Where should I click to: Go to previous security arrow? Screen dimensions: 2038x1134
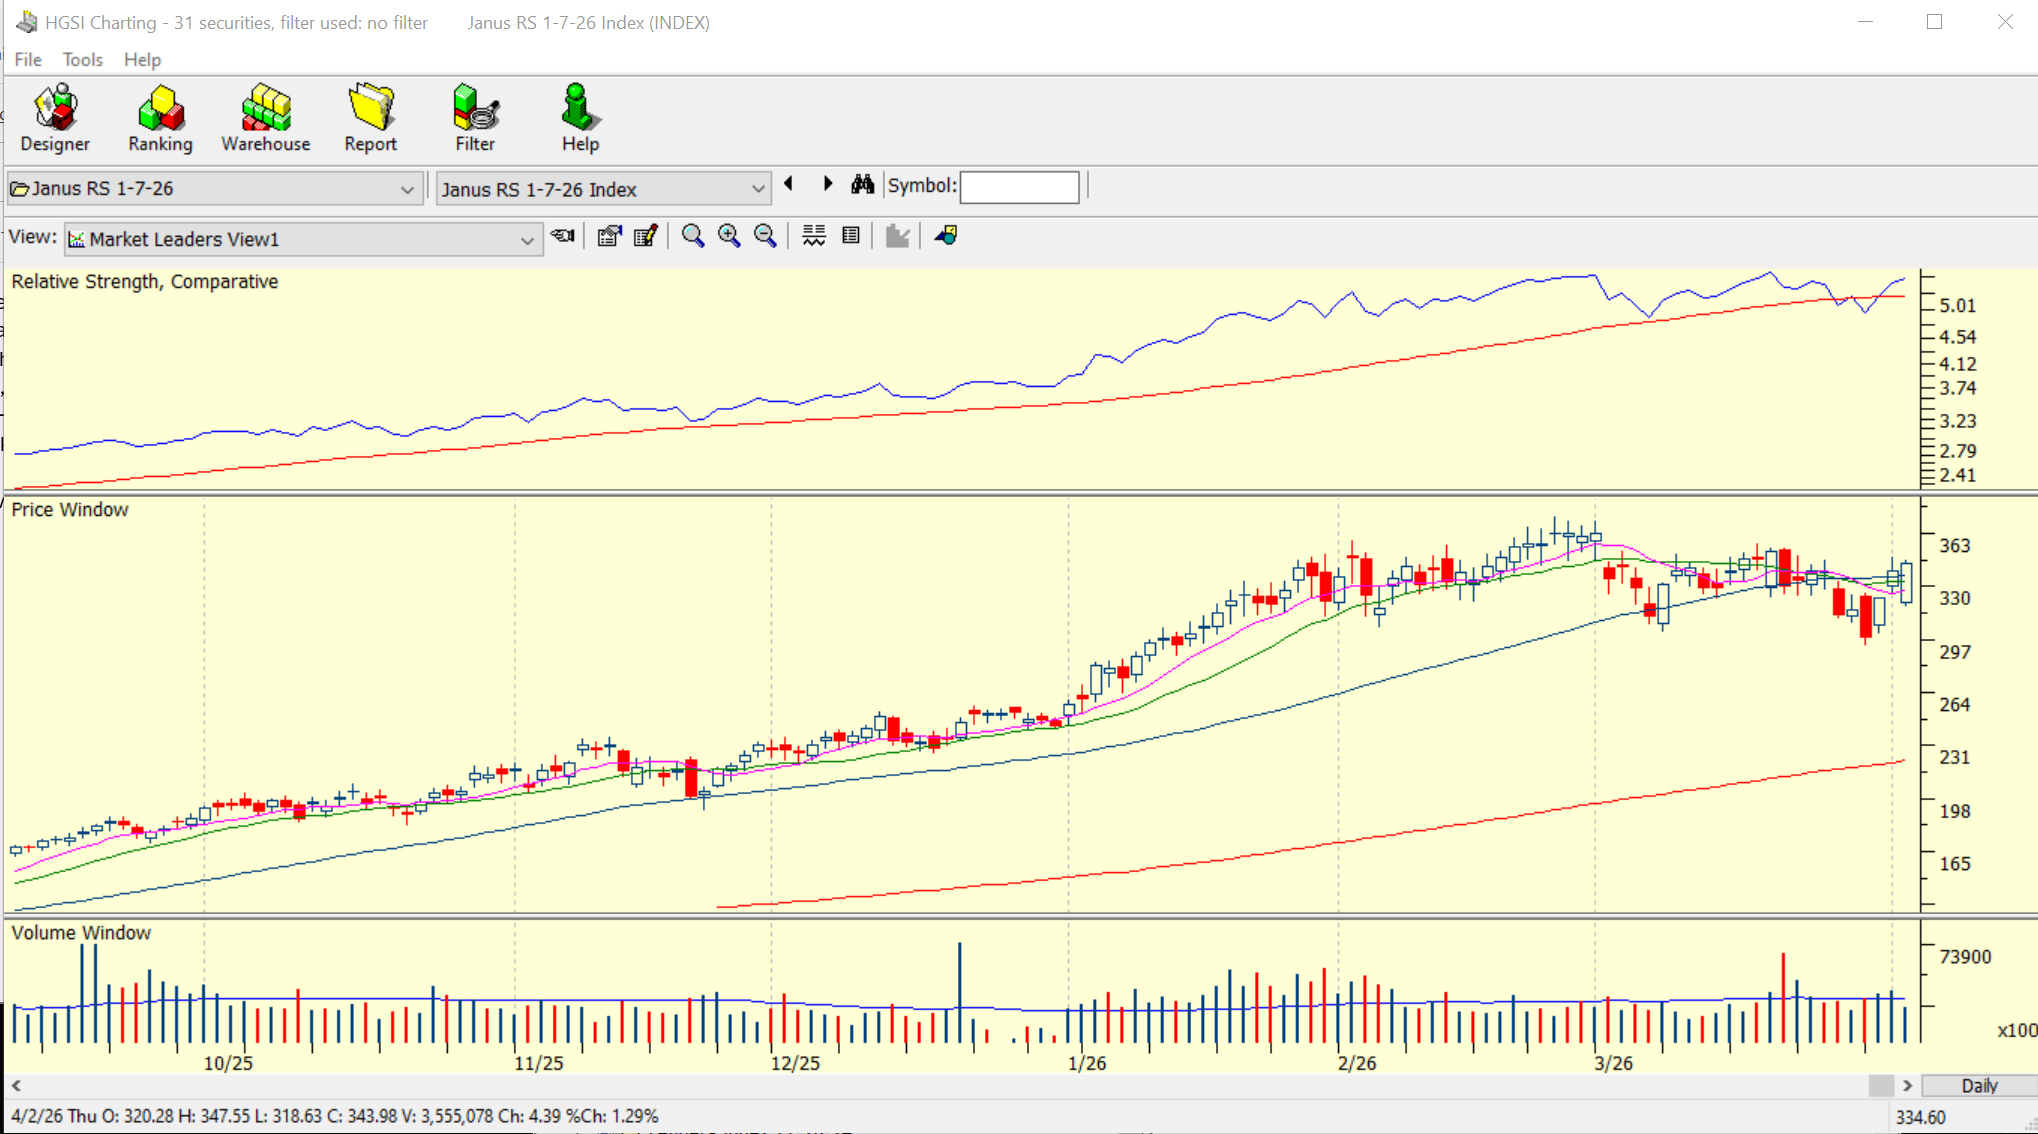point(790,184)
